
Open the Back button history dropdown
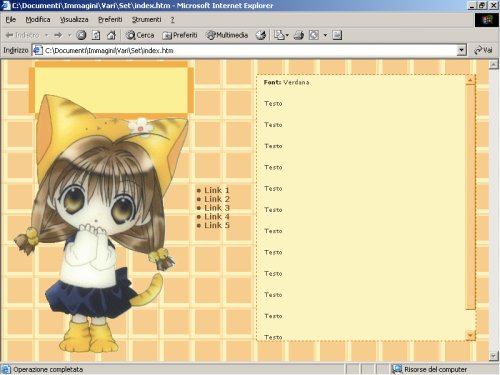coord(46,35)
